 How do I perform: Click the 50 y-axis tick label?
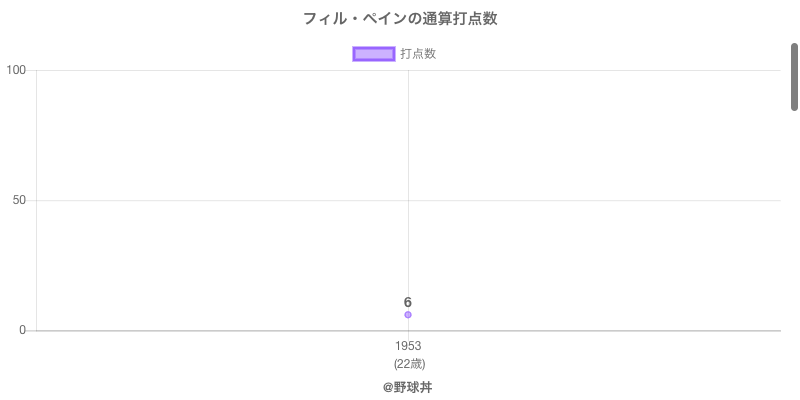pyautogui.click(x=20, y=200)
